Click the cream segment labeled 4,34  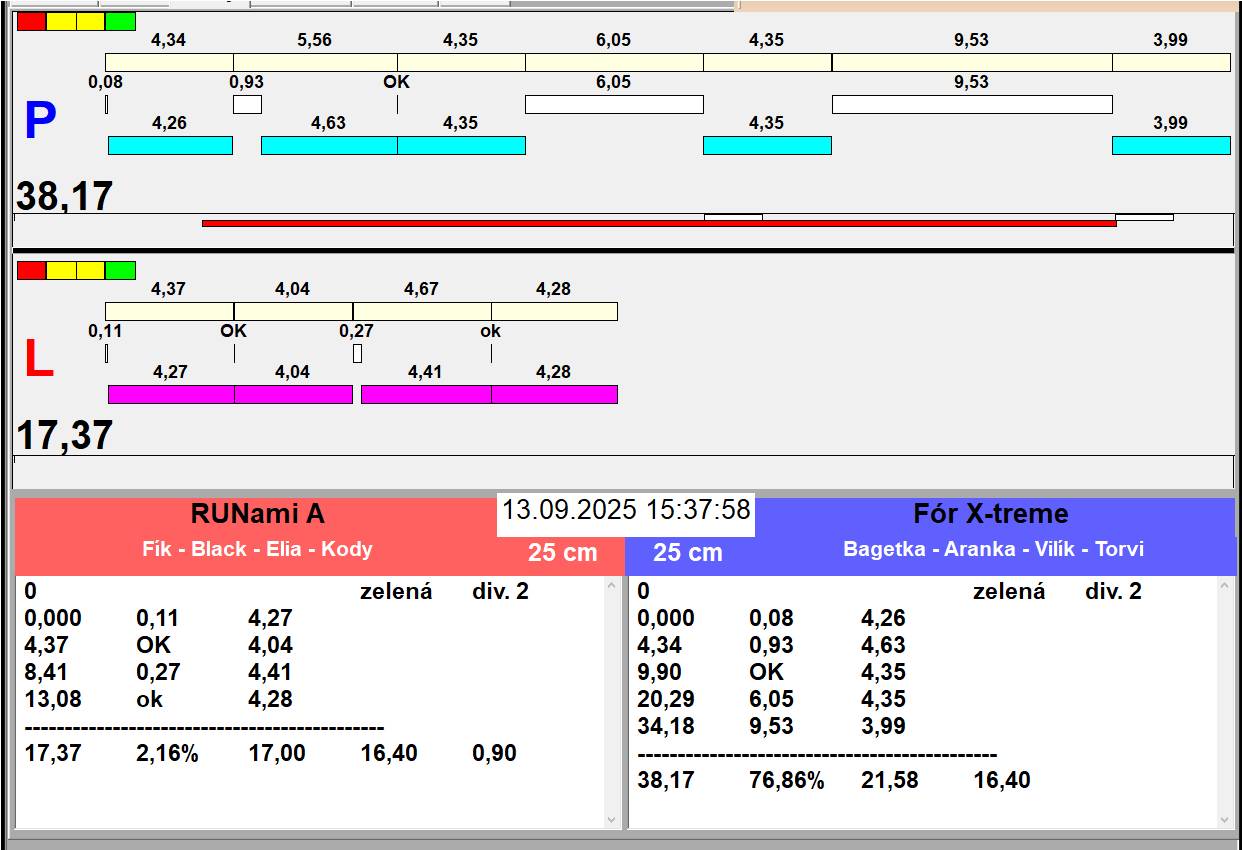[x=169, y=62]
